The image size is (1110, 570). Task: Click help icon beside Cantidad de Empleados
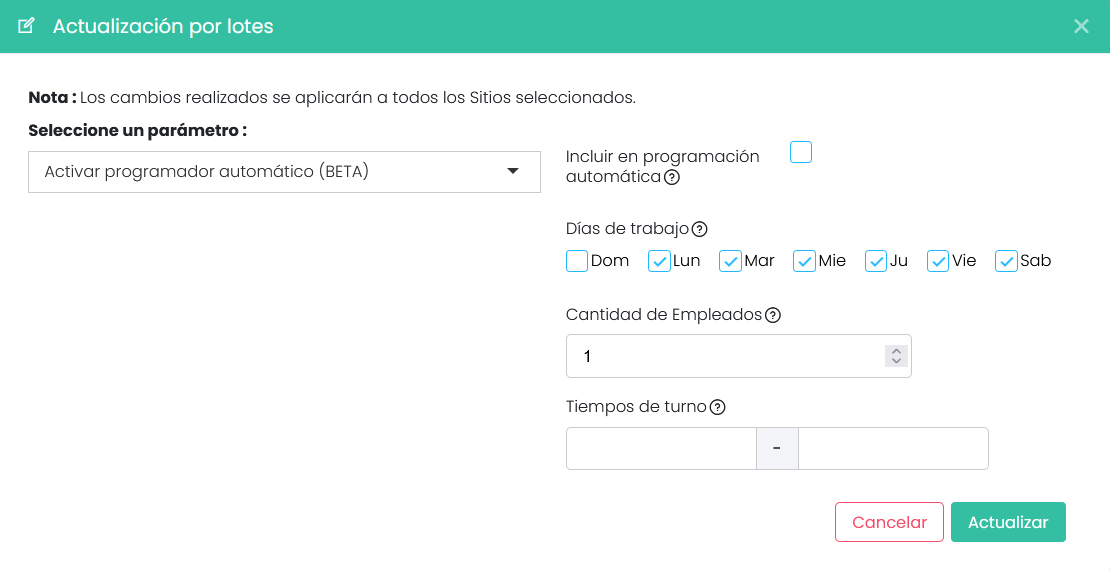tap(773, 315)
